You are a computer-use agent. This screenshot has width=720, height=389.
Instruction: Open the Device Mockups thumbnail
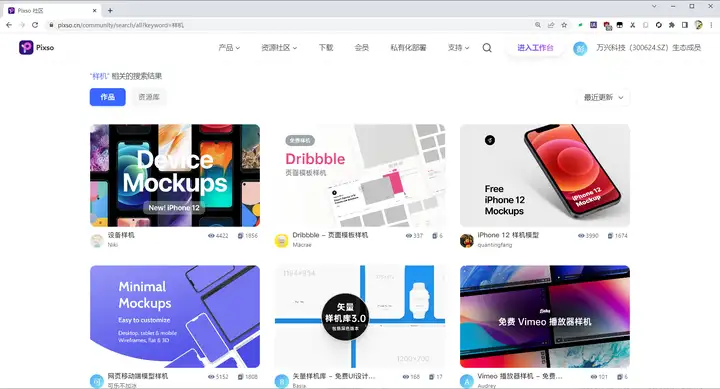click(x=175, y=175)
